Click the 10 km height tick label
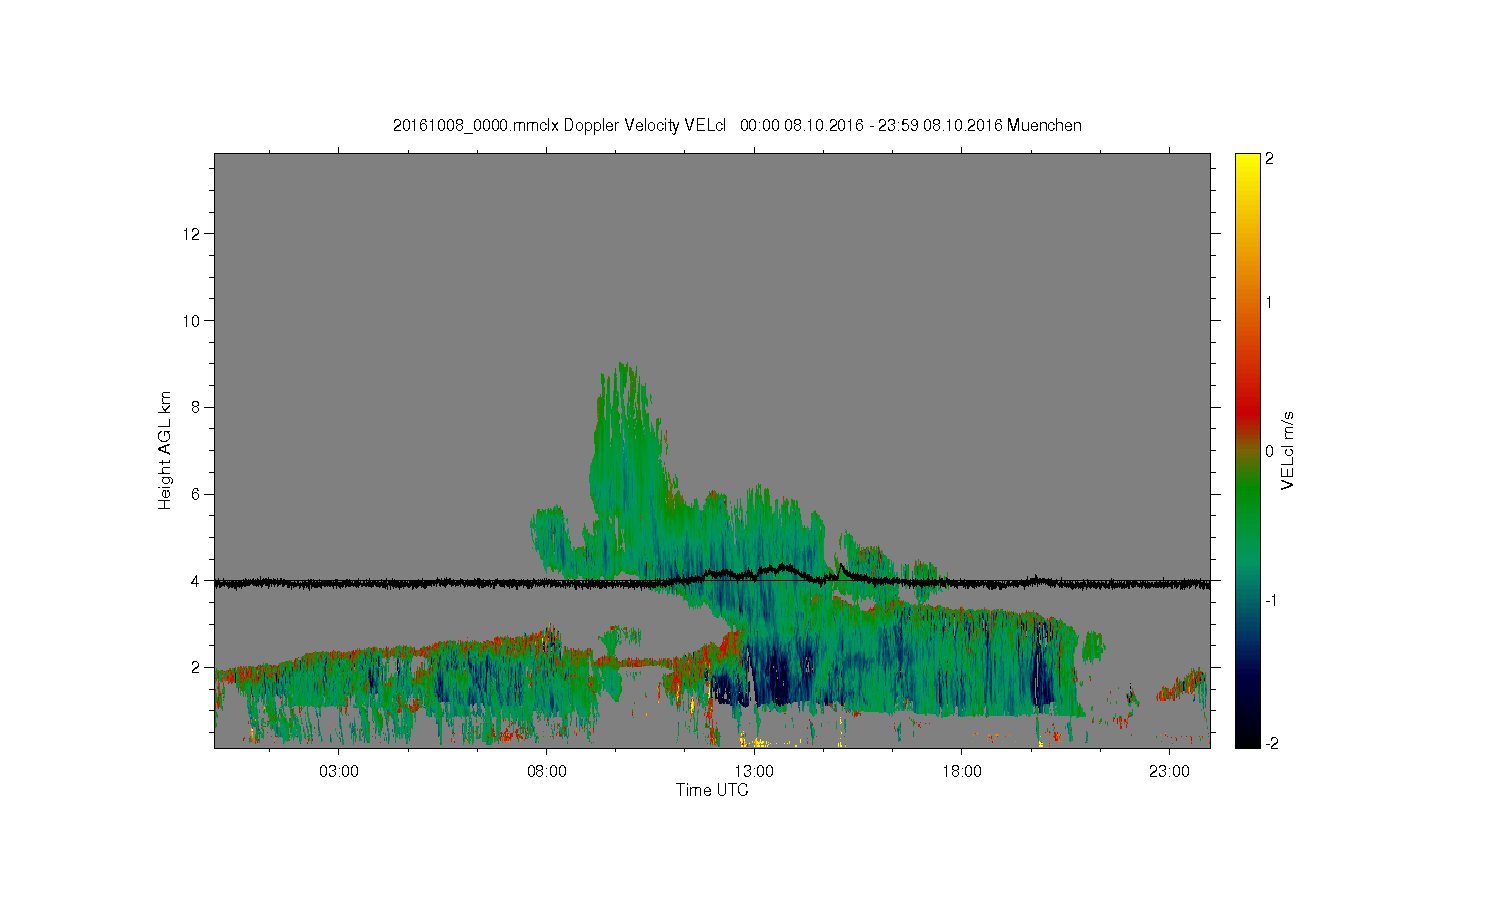 [193, 321]
